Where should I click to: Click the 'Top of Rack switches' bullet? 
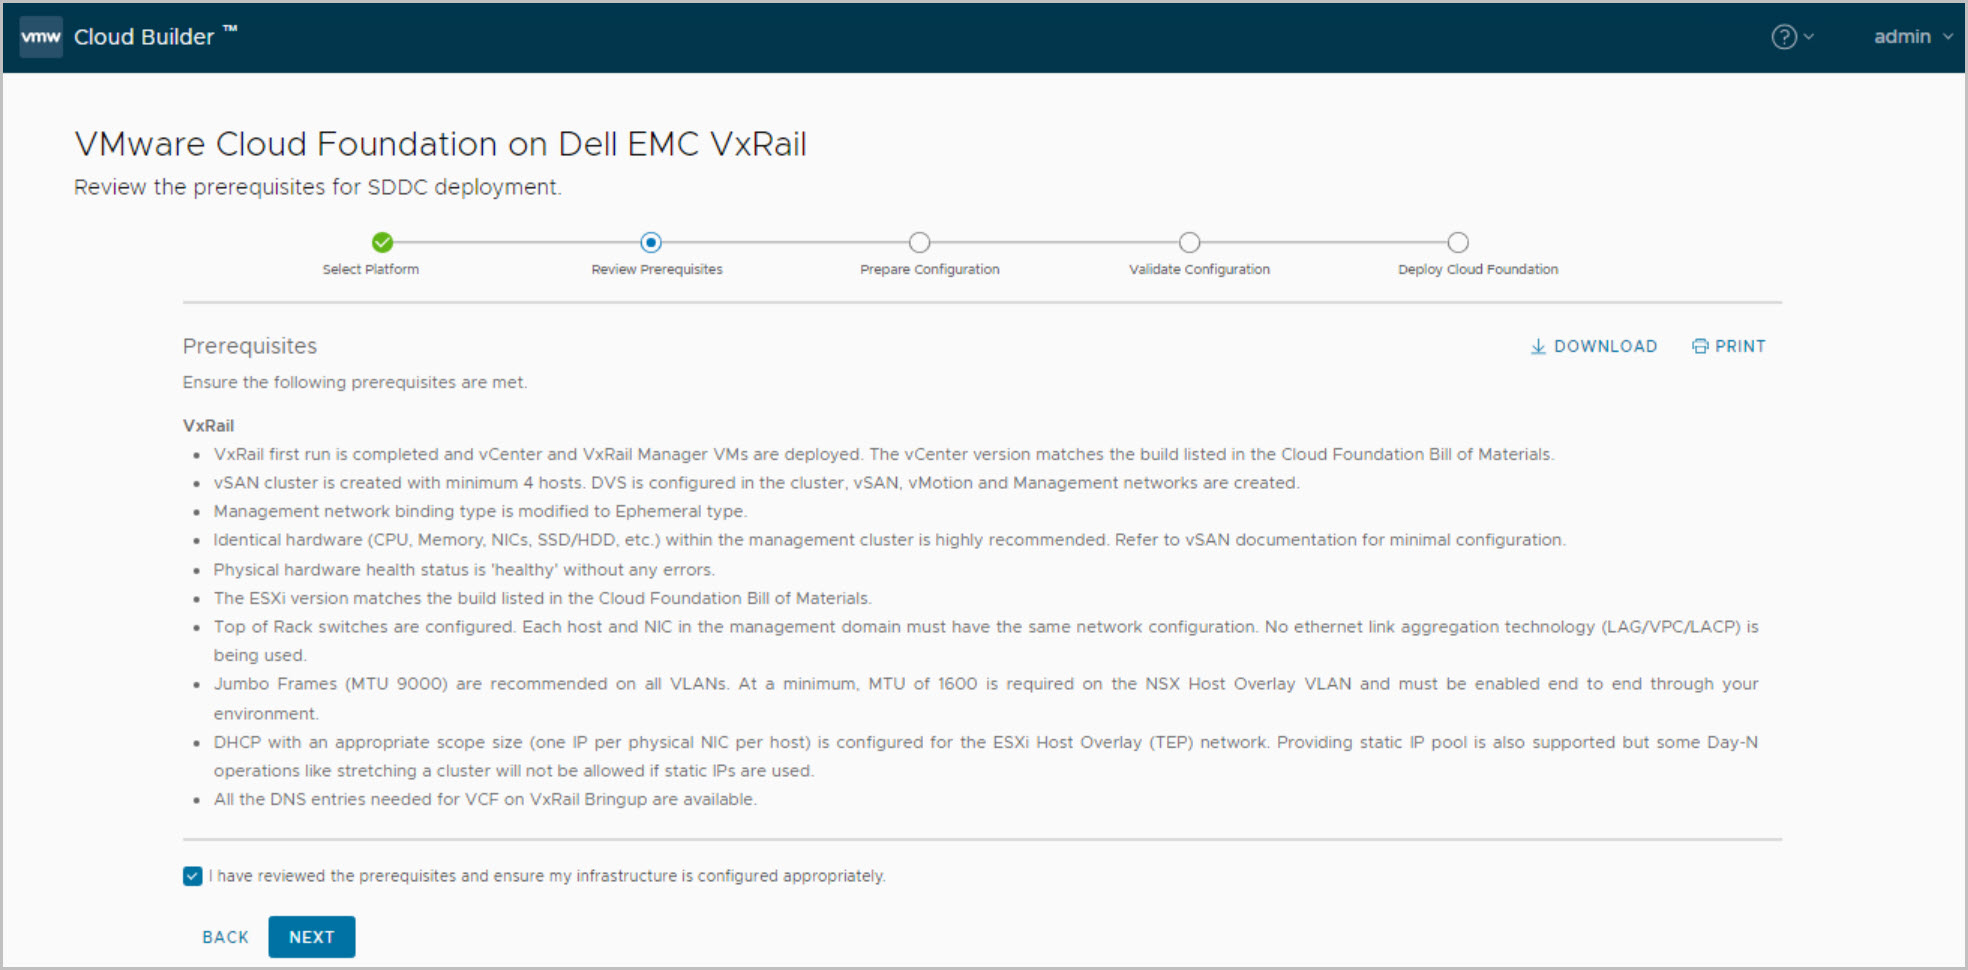tap(986, 641)
